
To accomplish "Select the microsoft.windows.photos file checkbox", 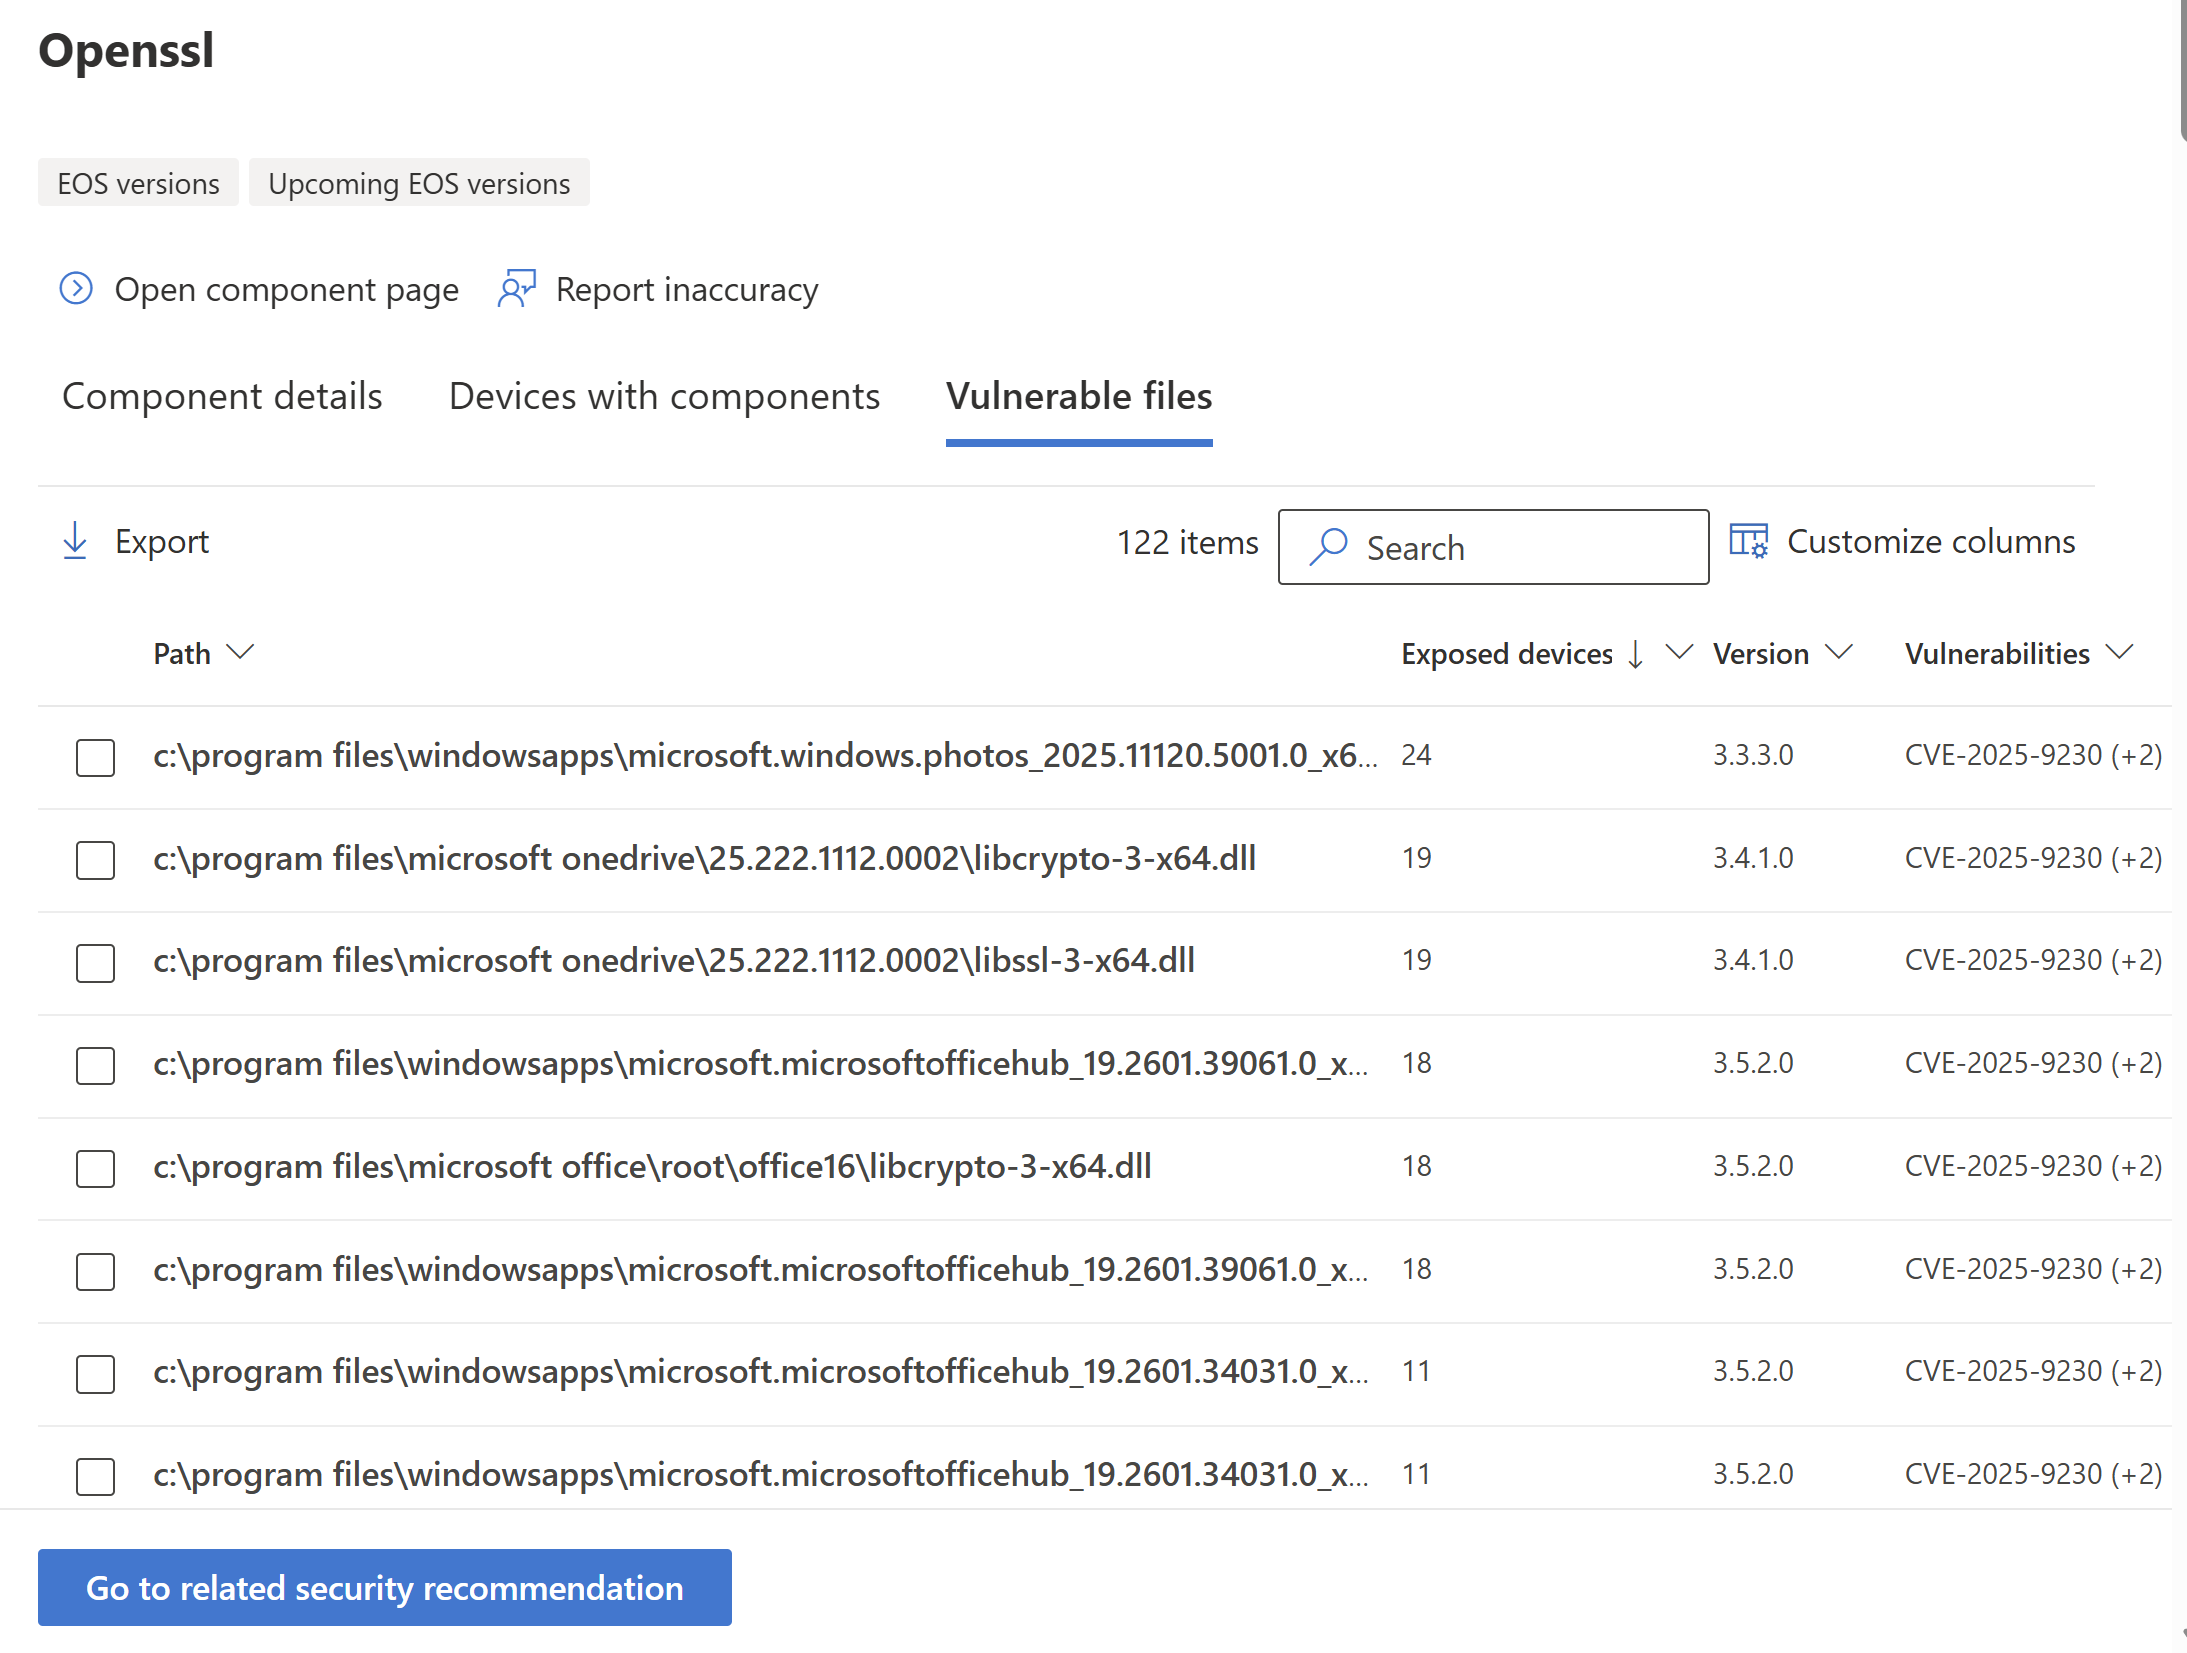I will [x=94, y=758].
